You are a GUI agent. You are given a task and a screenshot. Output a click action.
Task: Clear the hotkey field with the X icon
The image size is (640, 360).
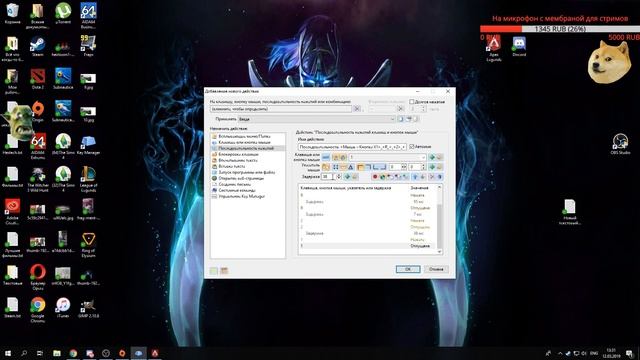click(357, 109)
